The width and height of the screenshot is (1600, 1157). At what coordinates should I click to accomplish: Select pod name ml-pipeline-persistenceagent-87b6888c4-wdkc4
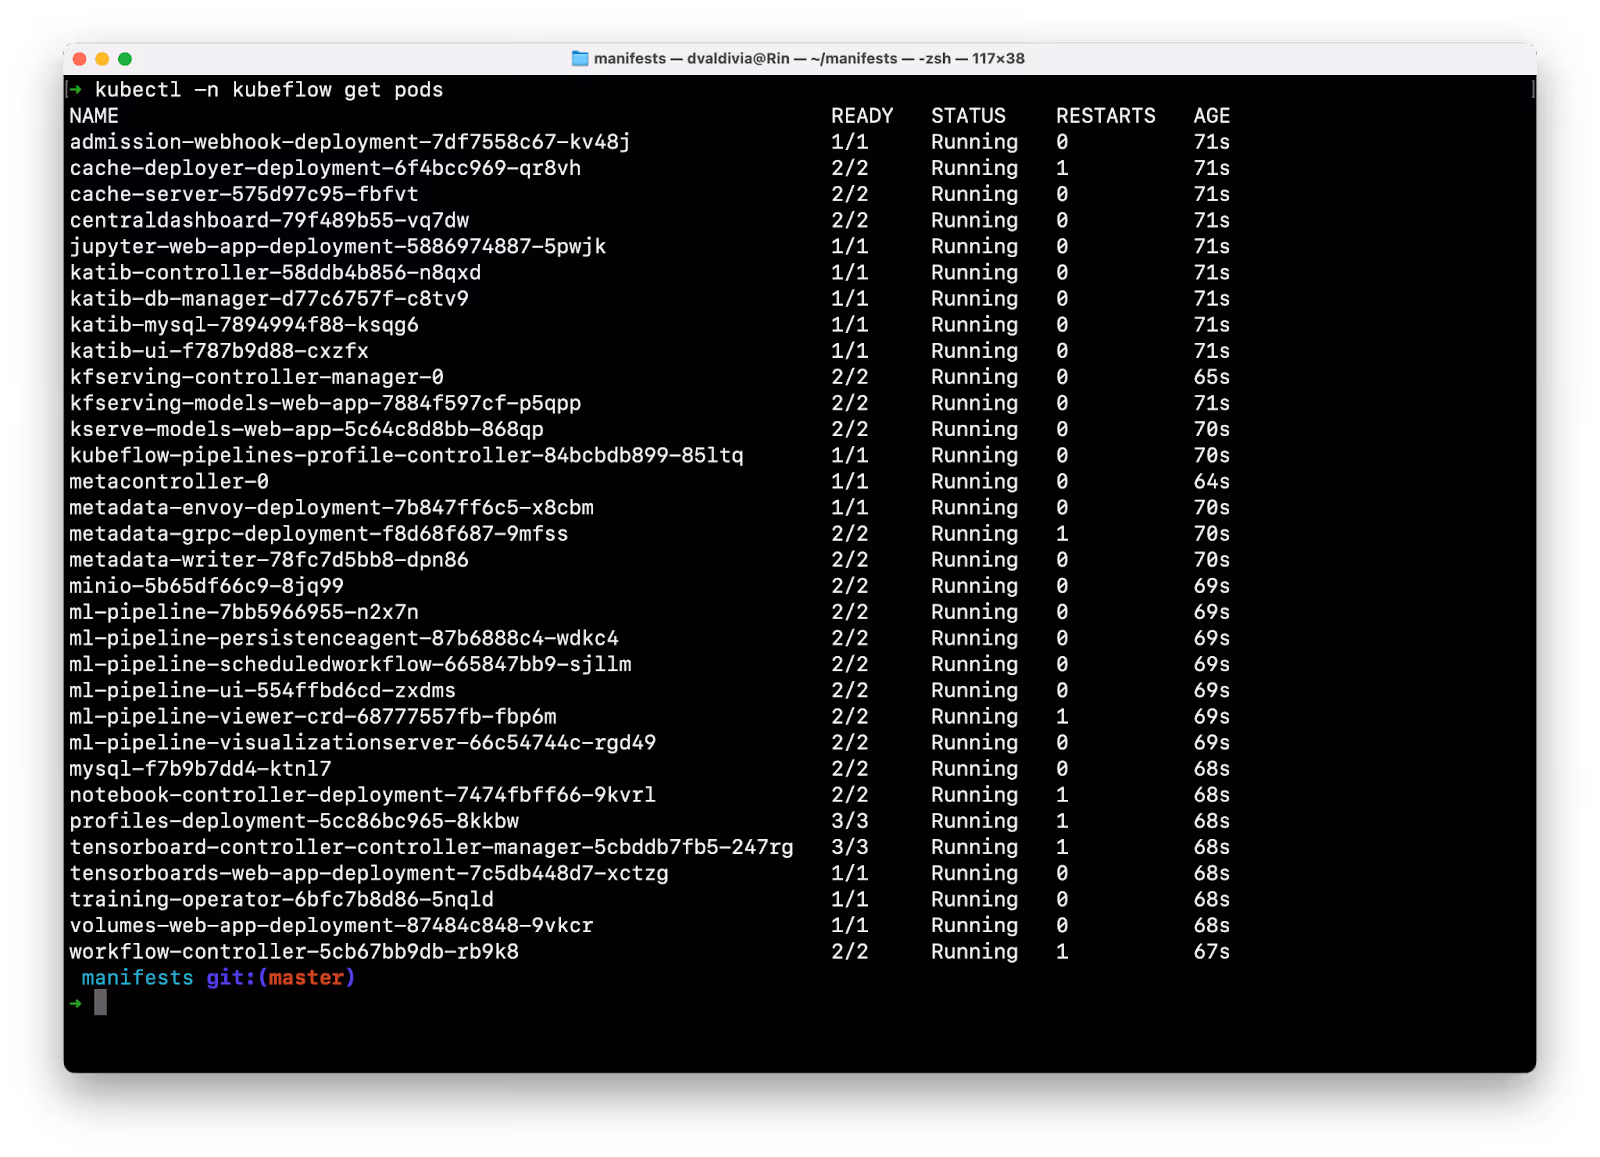pos(344,637)
